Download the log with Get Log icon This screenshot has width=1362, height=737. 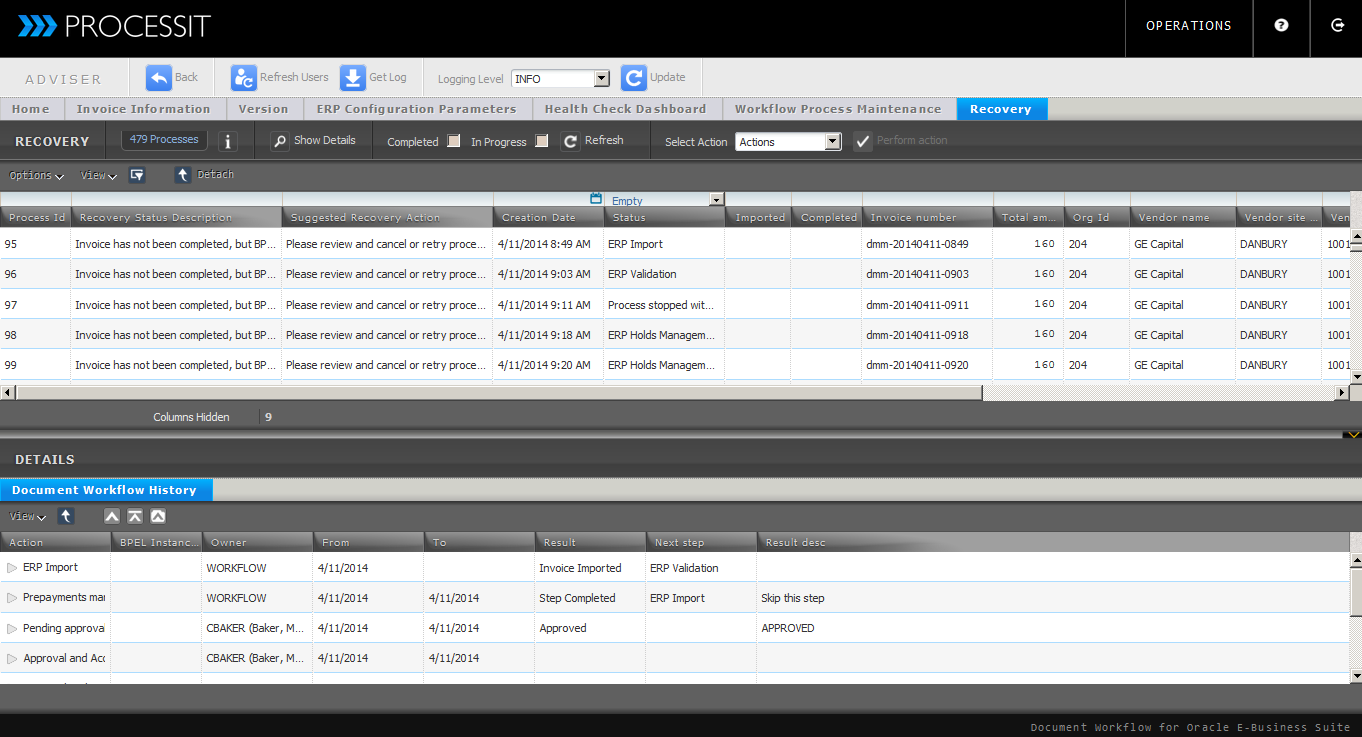[353, 78]
